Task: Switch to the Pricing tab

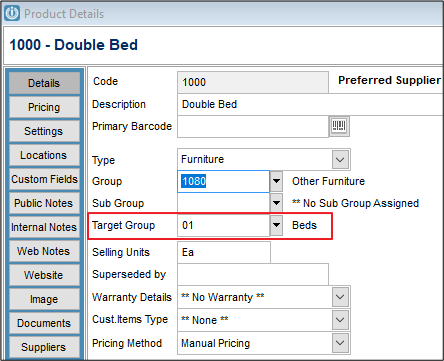Action: (44, 107)
